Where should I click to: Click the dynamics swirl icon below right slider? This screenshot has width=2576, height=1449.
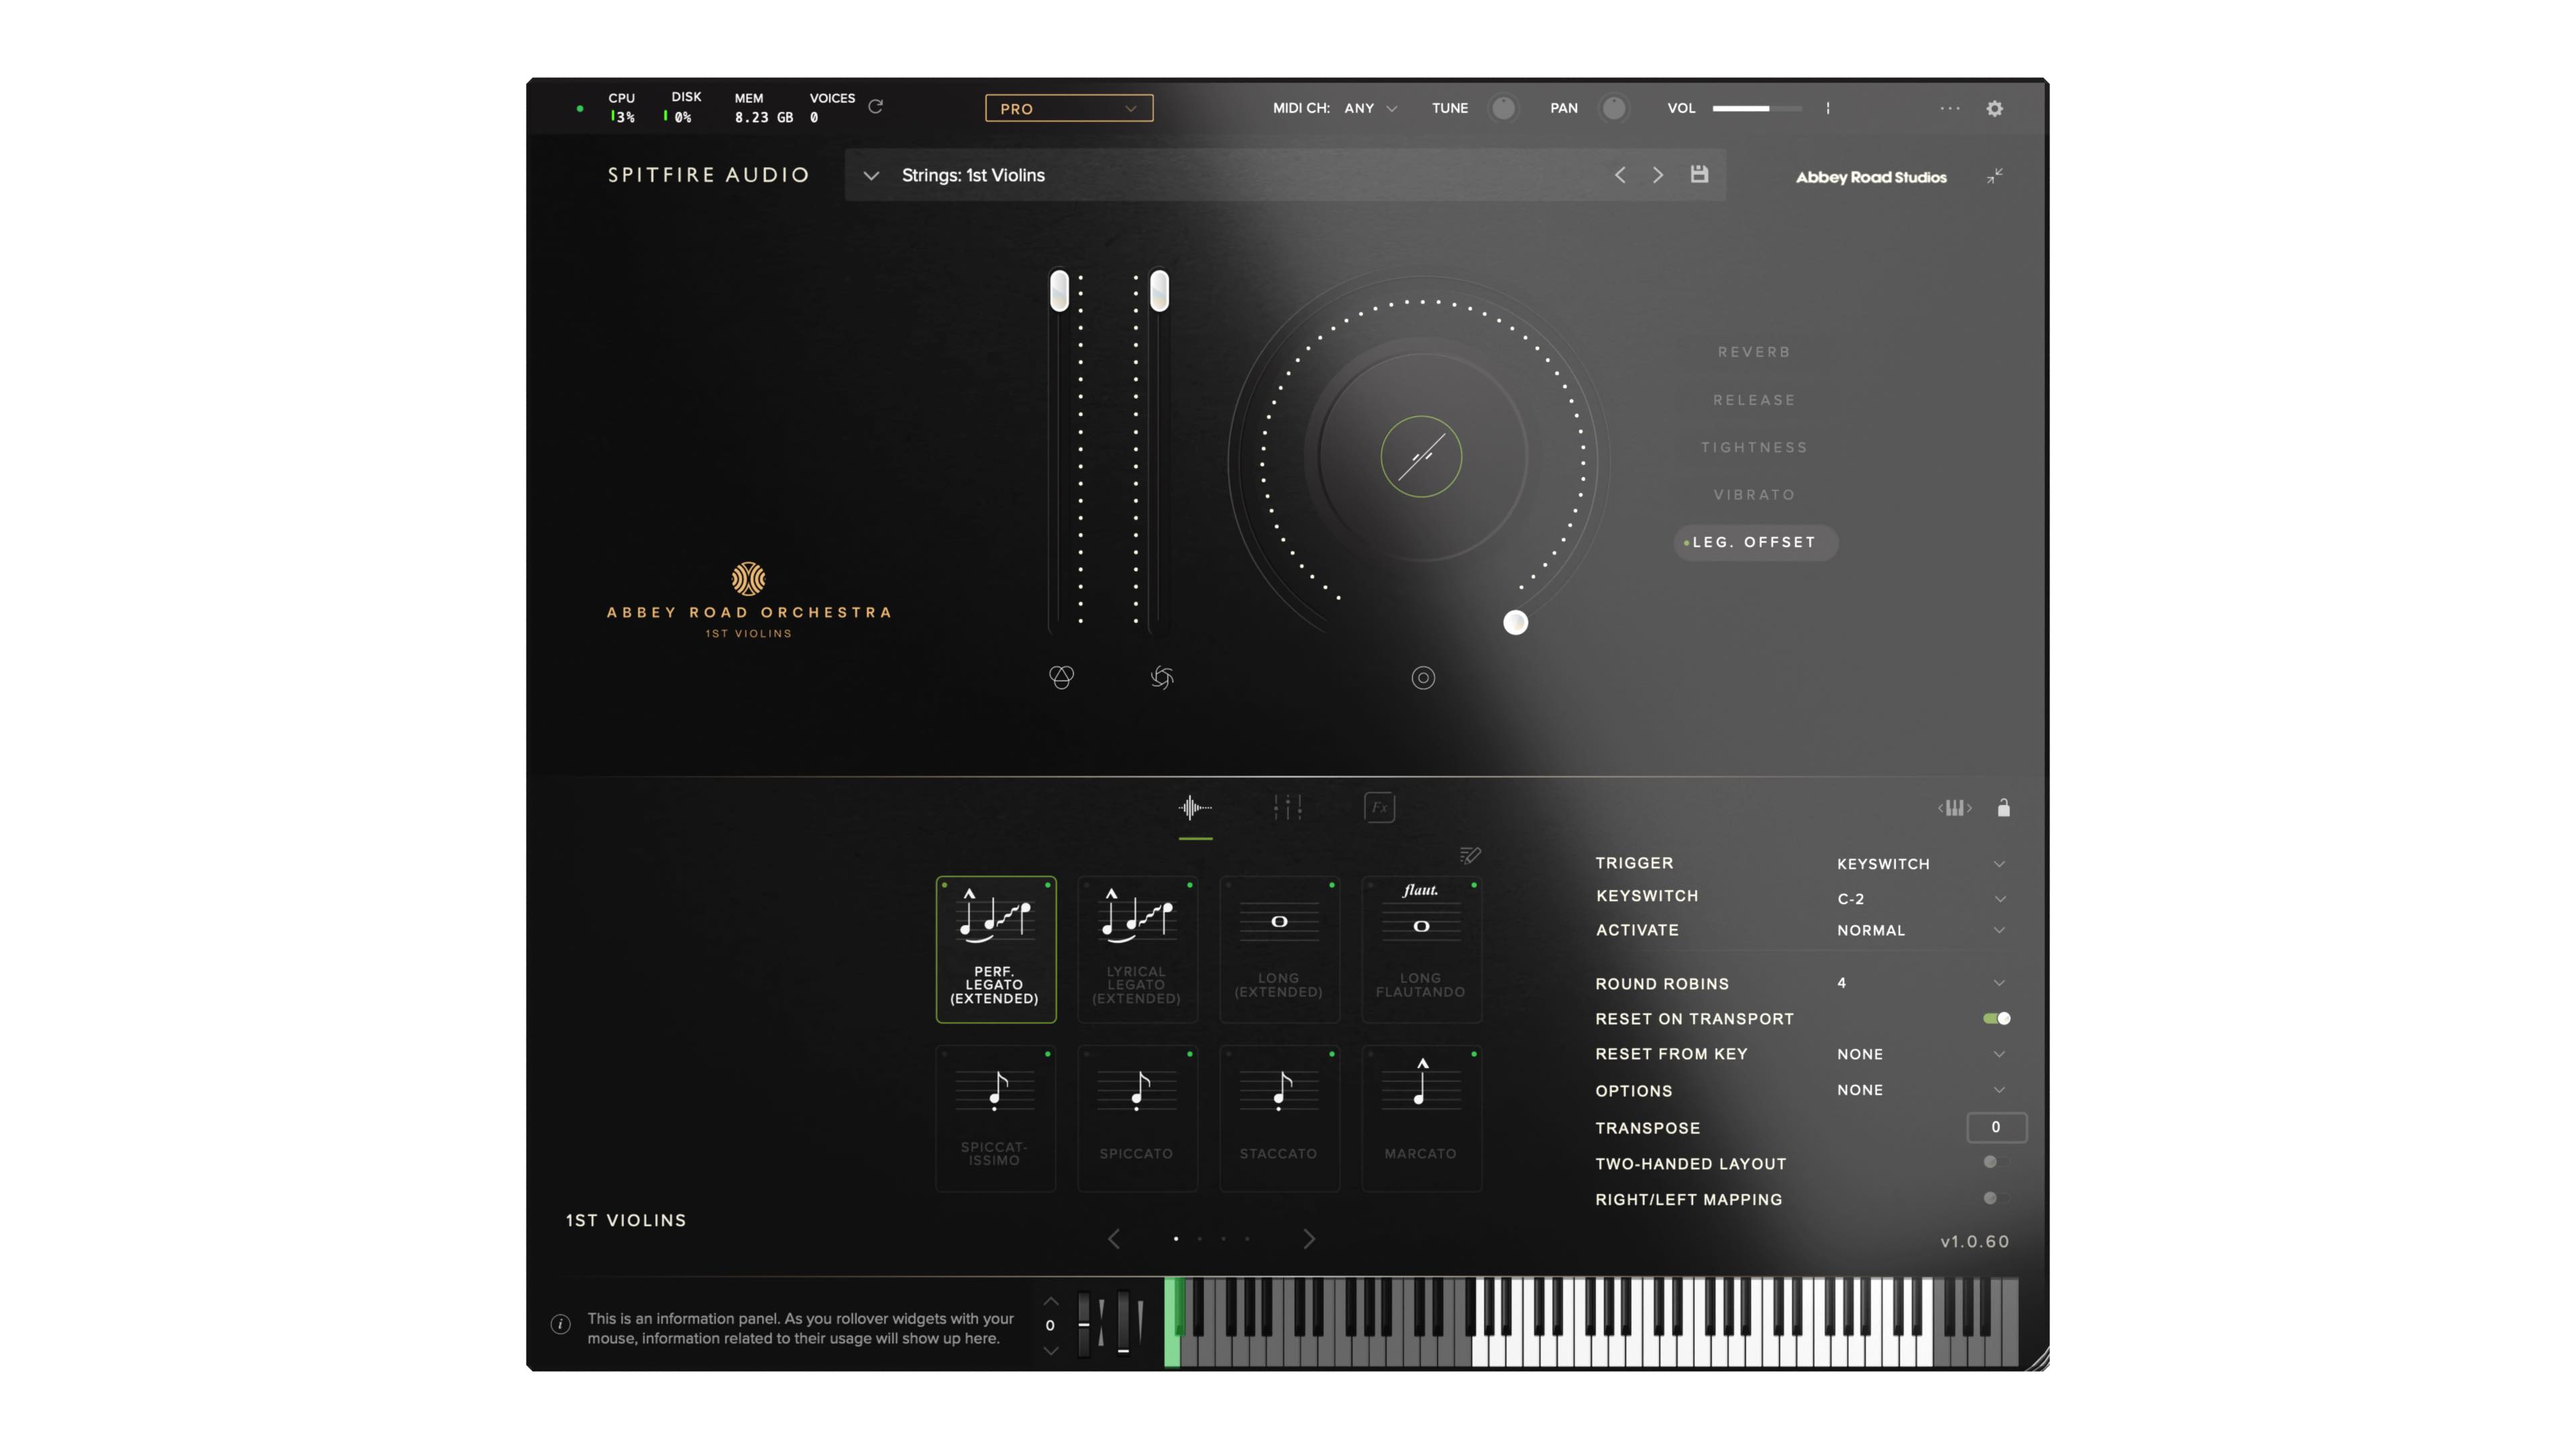click(x=1161, y=677)
